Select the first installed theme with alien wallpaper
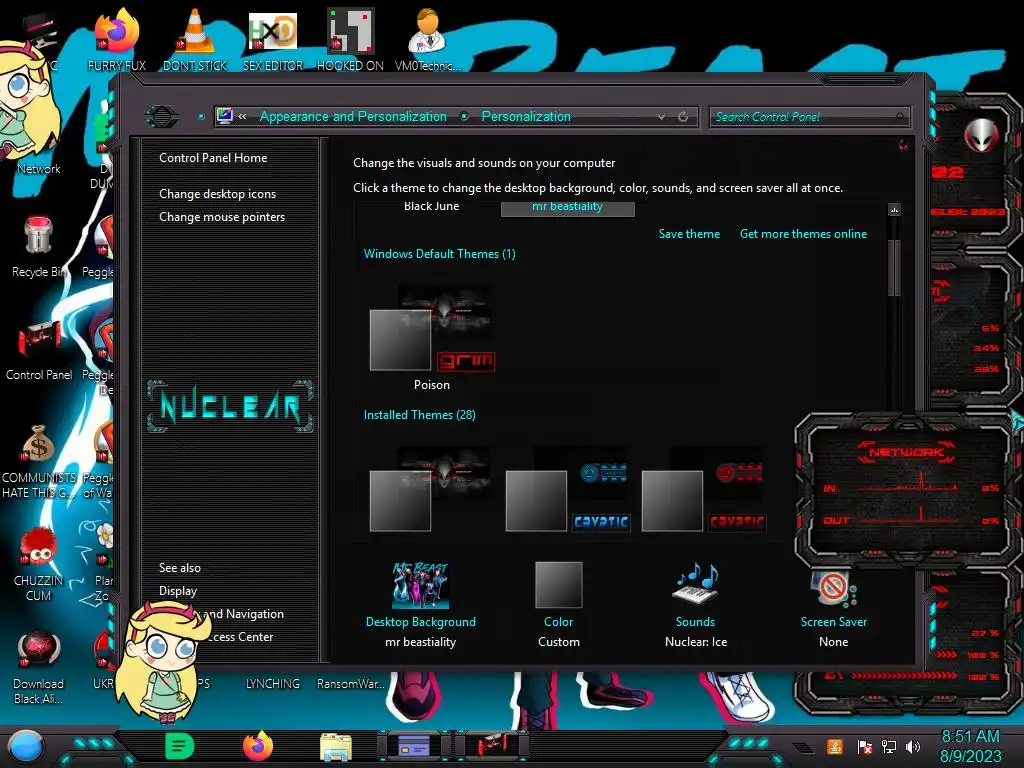The width and height of the screenshot is (1024, 768). (x=432, y=488)
